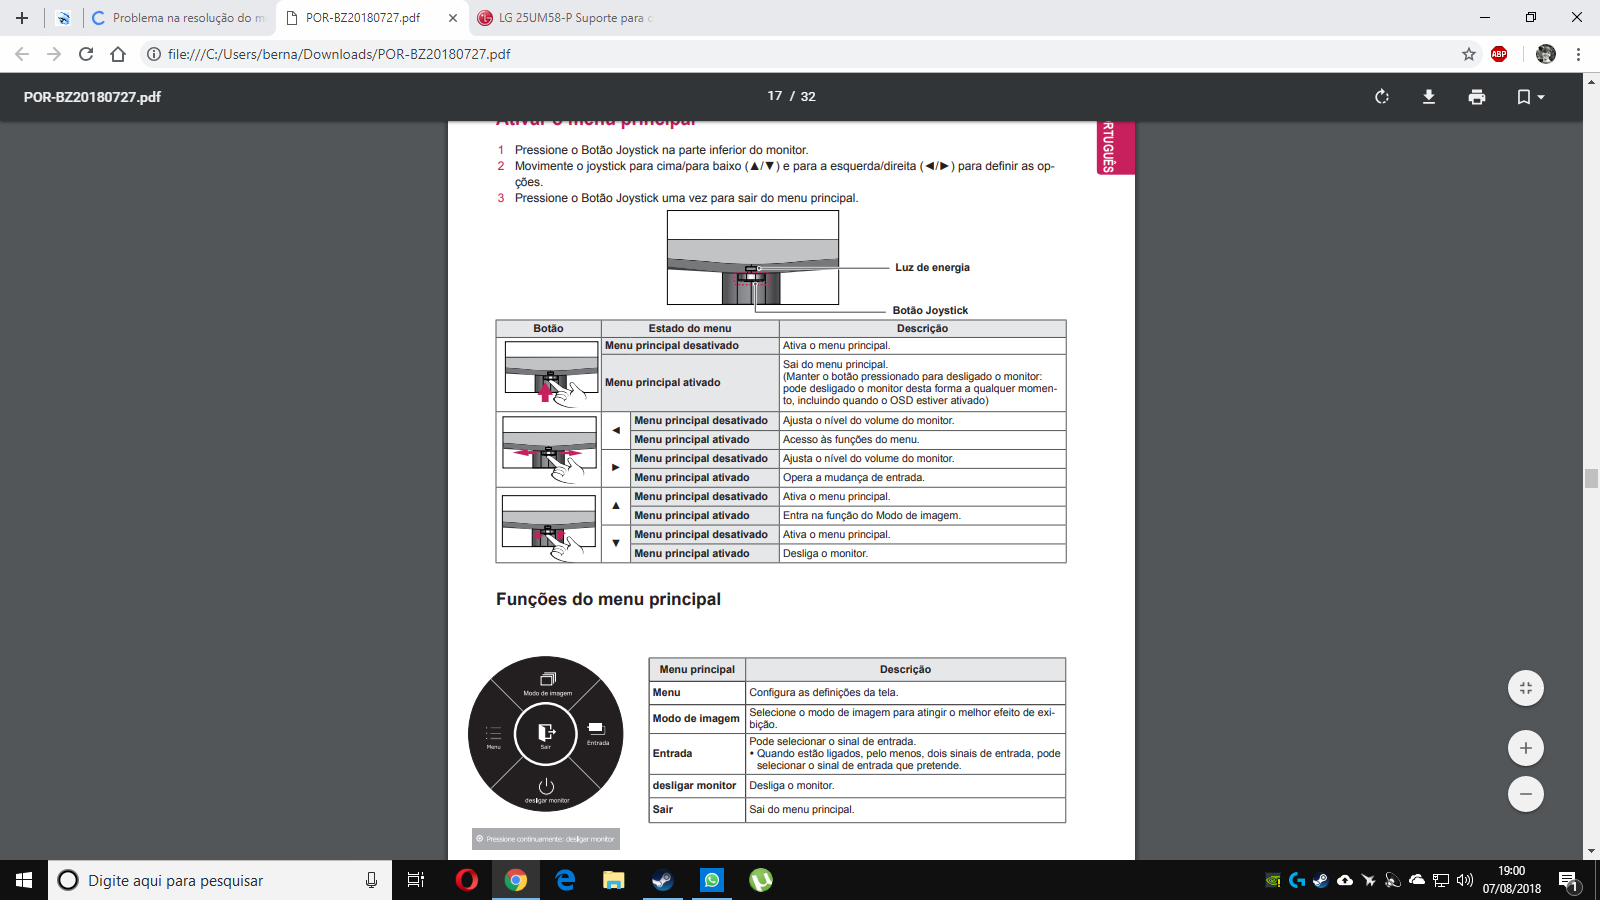This screenshot has width=1600, height=900.
Task: Open the Adblock Plus extension
Action: [1499, 54]
